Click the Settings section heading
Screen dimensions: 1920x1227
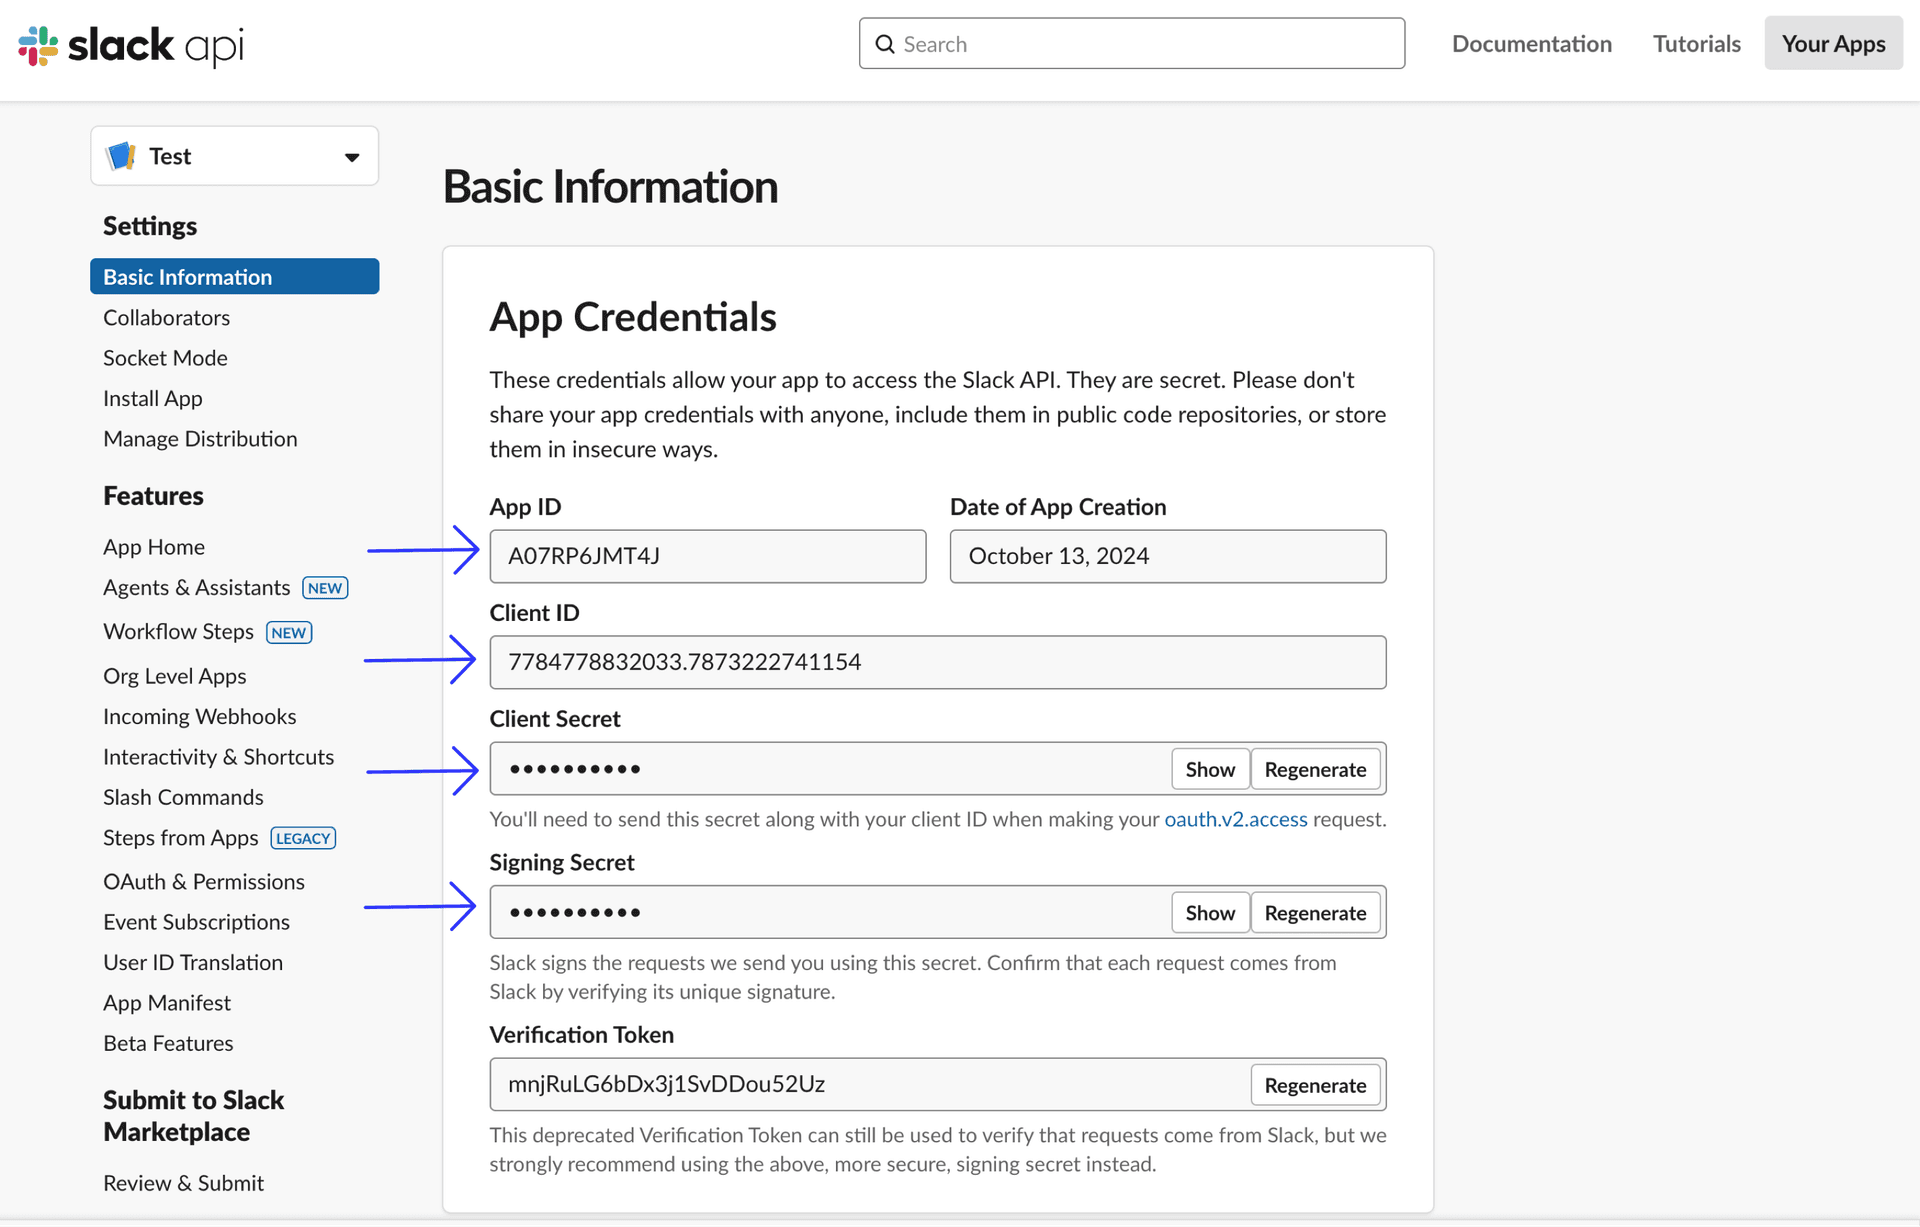click(150, 226)
